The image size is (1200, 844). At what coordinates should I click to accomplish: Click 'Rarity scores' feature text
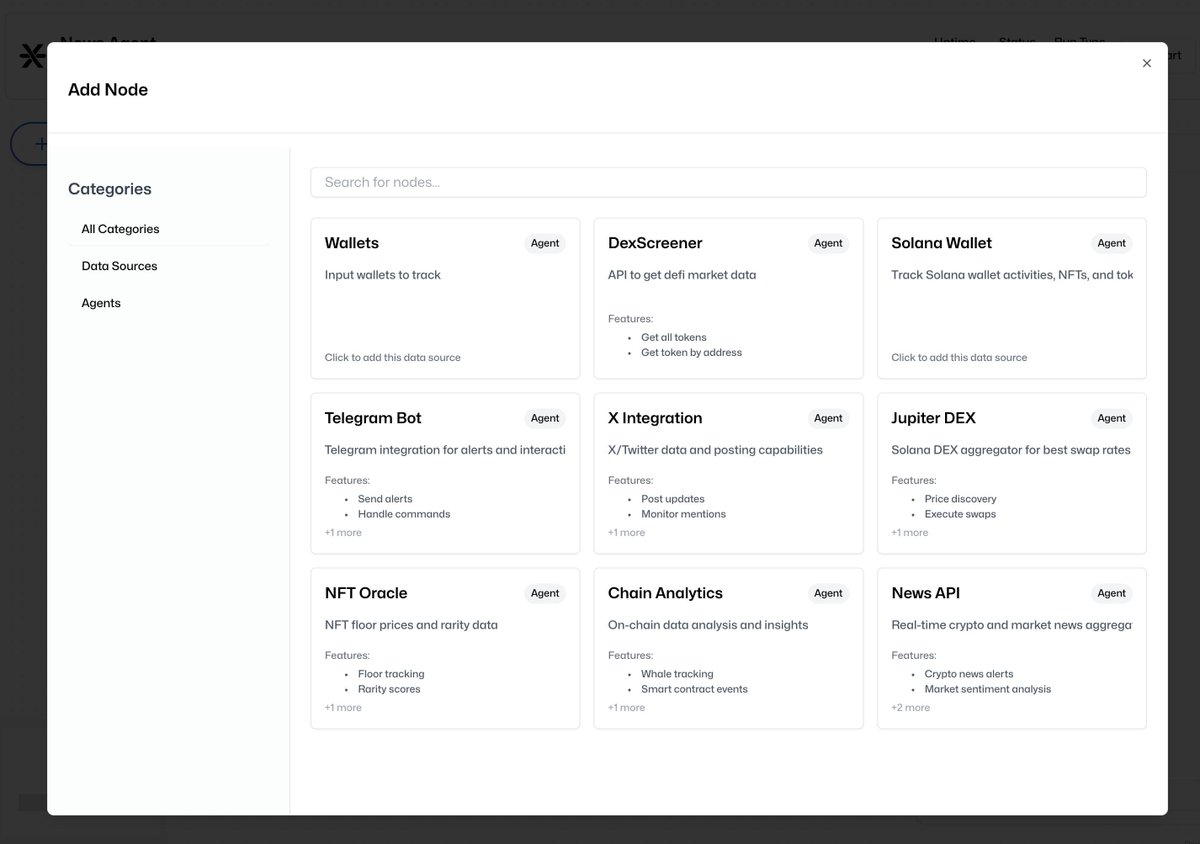[389, 689]
